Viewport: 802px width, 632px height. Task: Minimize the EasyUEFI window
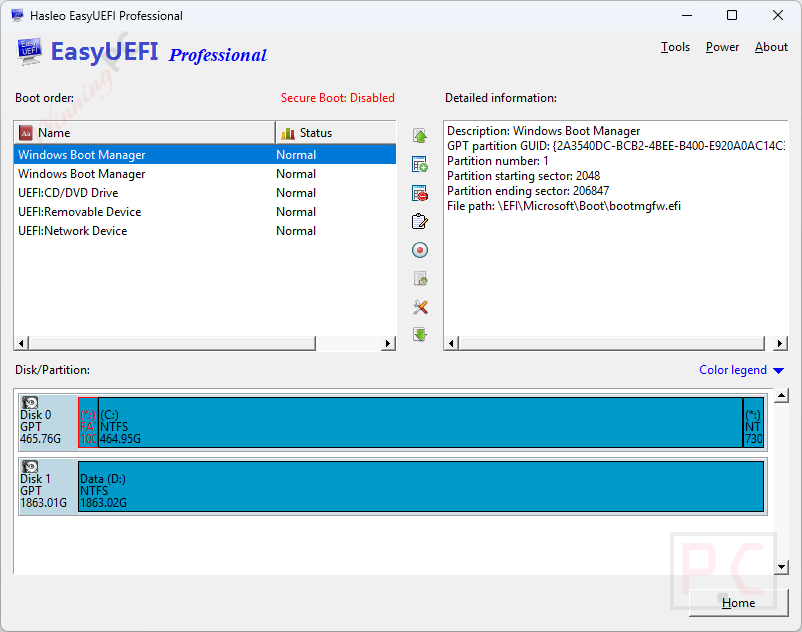point(687,15)
